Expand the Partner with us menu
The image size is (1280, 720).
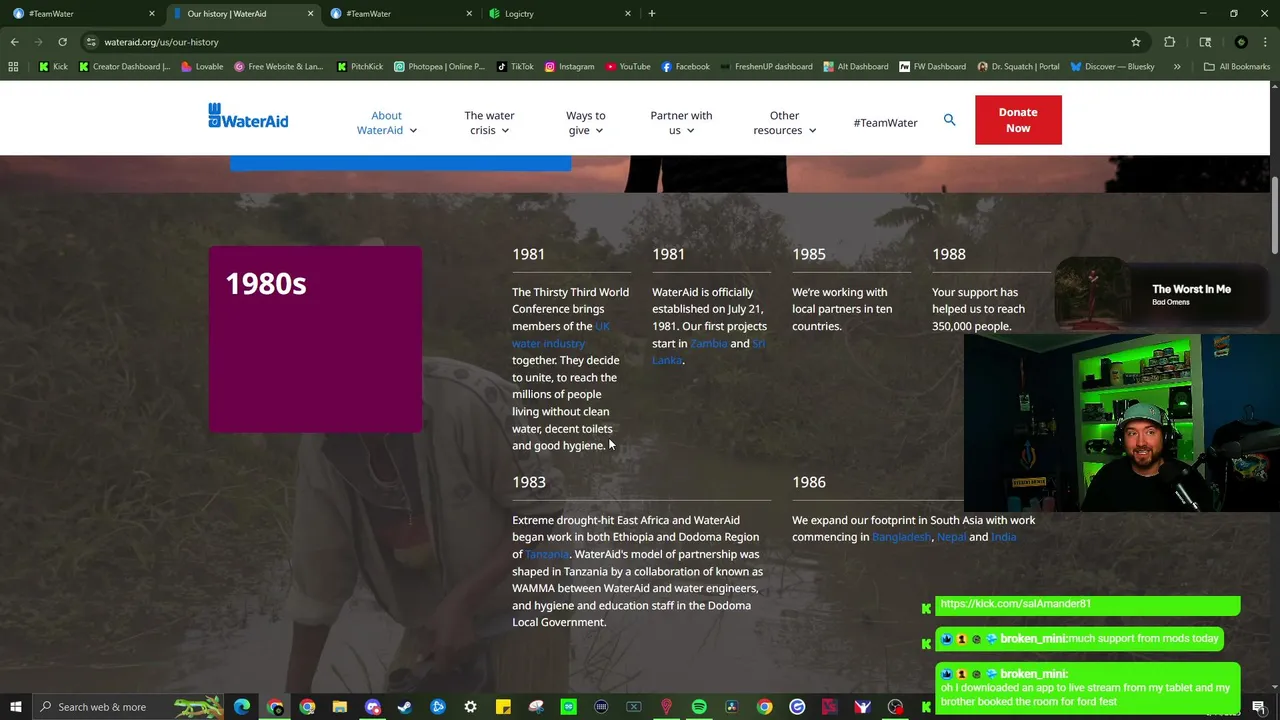point(681,123)
